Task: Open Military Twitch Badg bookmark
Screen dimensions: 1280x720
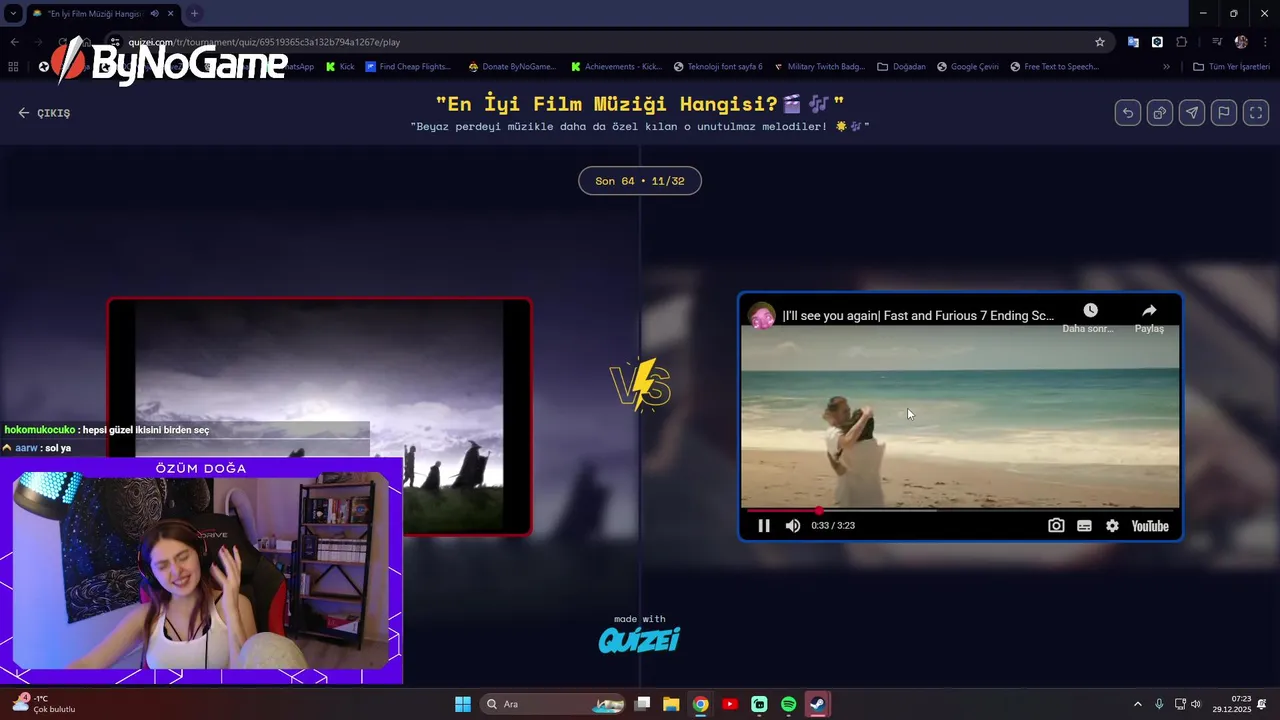Action: [820, 67]
